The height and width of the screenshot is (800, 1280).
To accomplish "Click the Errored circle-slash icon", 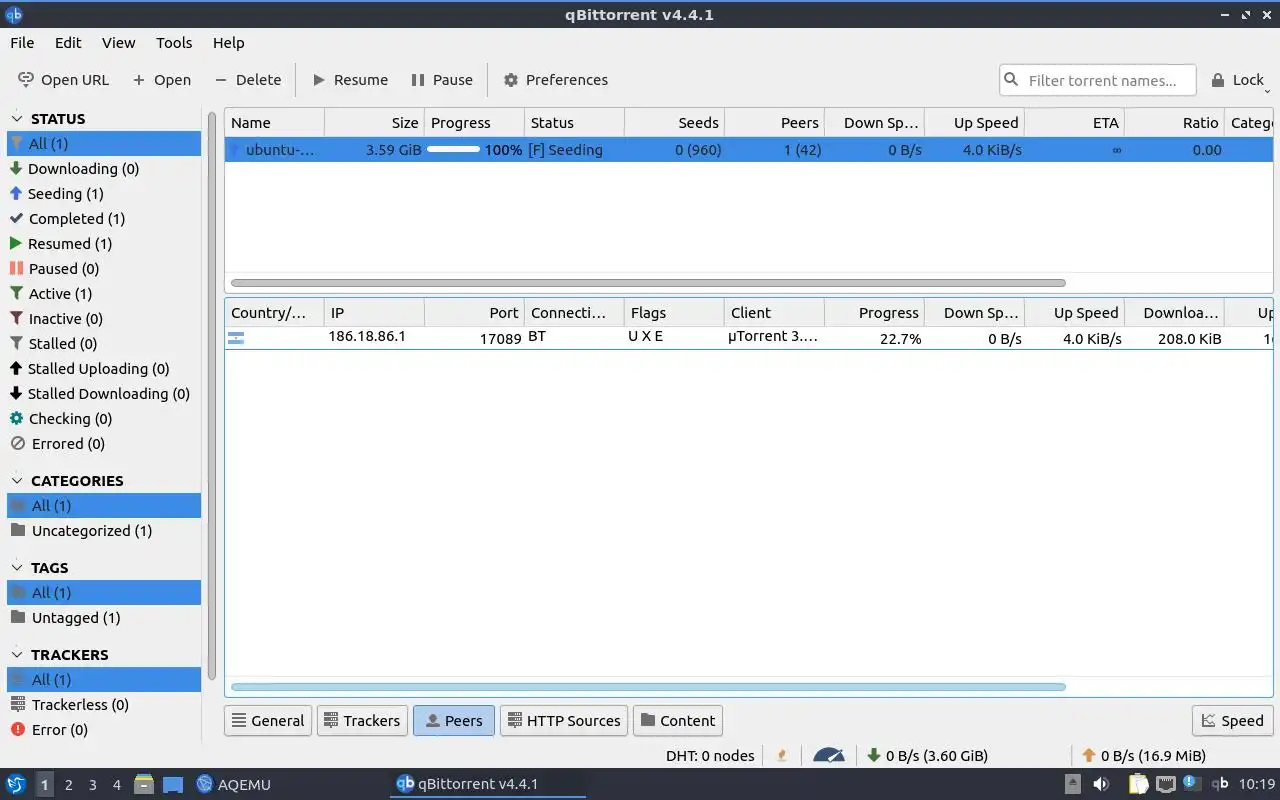I will 16,444.
